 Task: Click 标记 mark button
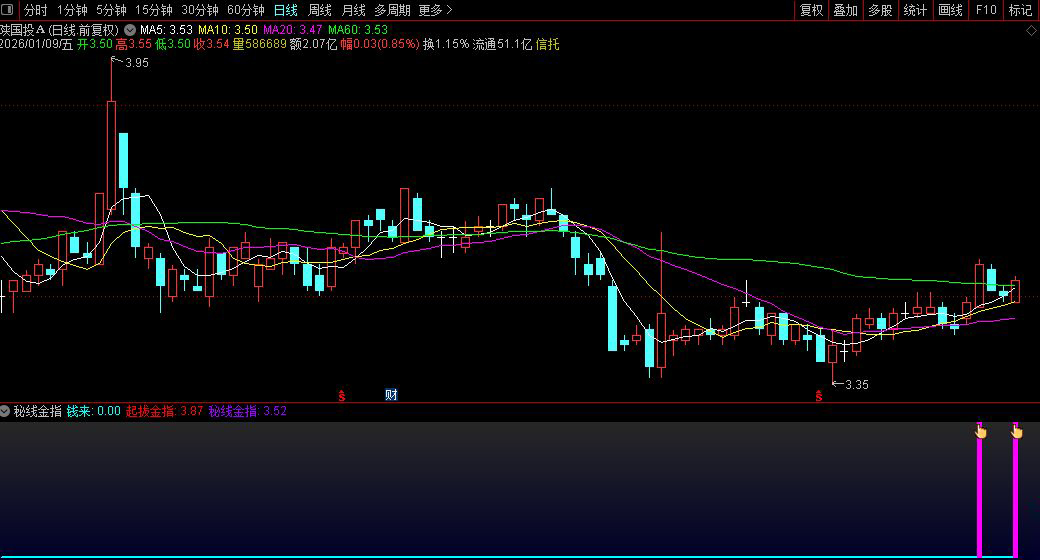coord(1020,10)
